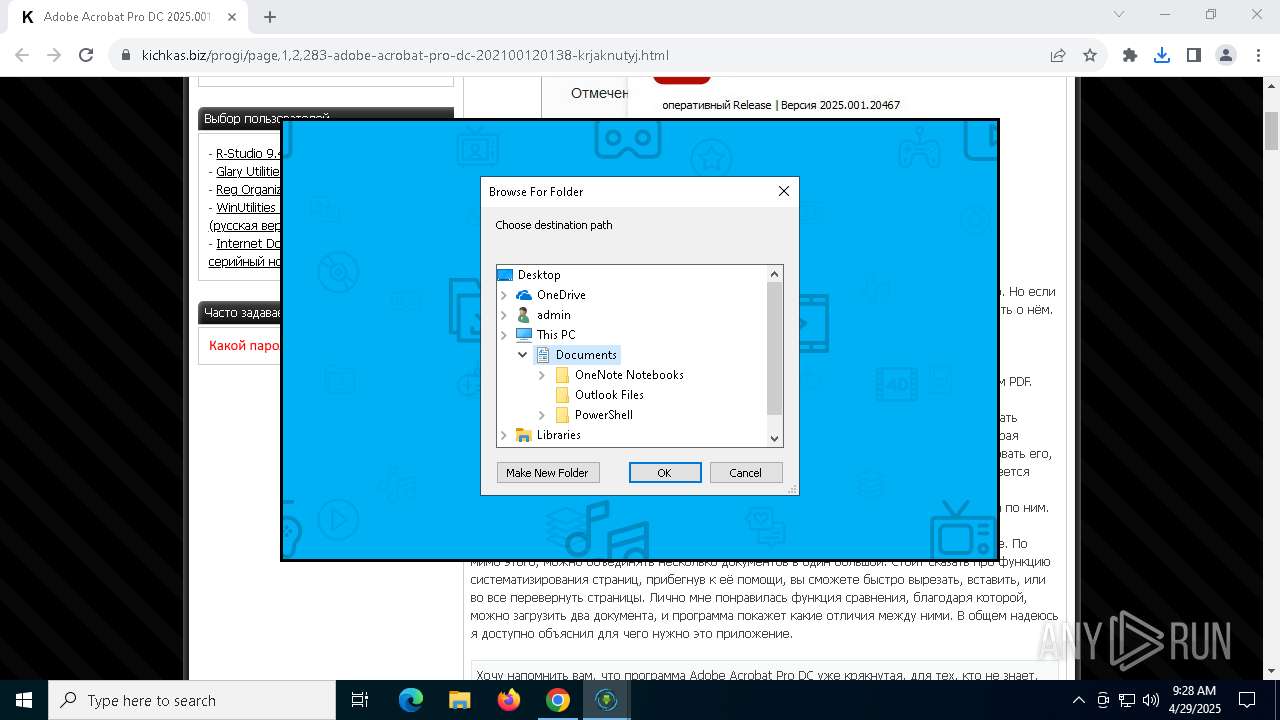Viewport: 1280px width, 720px height.
Task: Open File Explorer from taskbar
Action: point(459,700)
